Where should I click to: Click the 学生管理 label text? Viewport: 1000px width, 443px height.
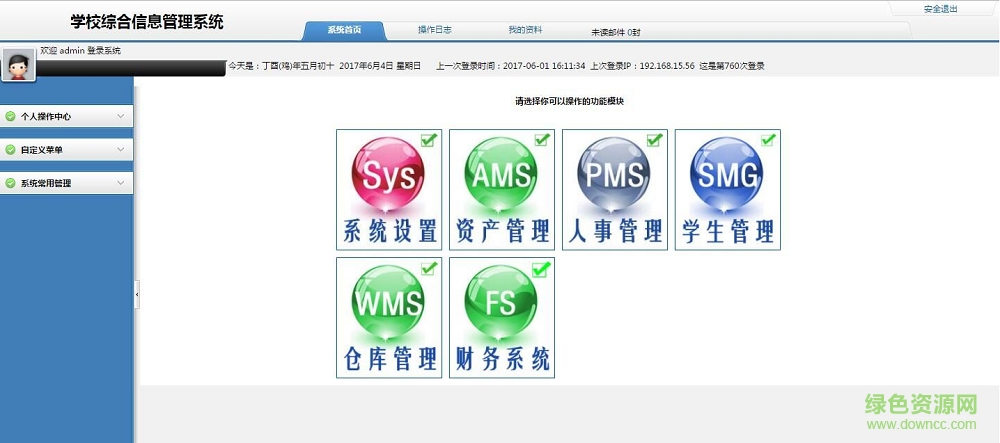click(x=728, y=231)
